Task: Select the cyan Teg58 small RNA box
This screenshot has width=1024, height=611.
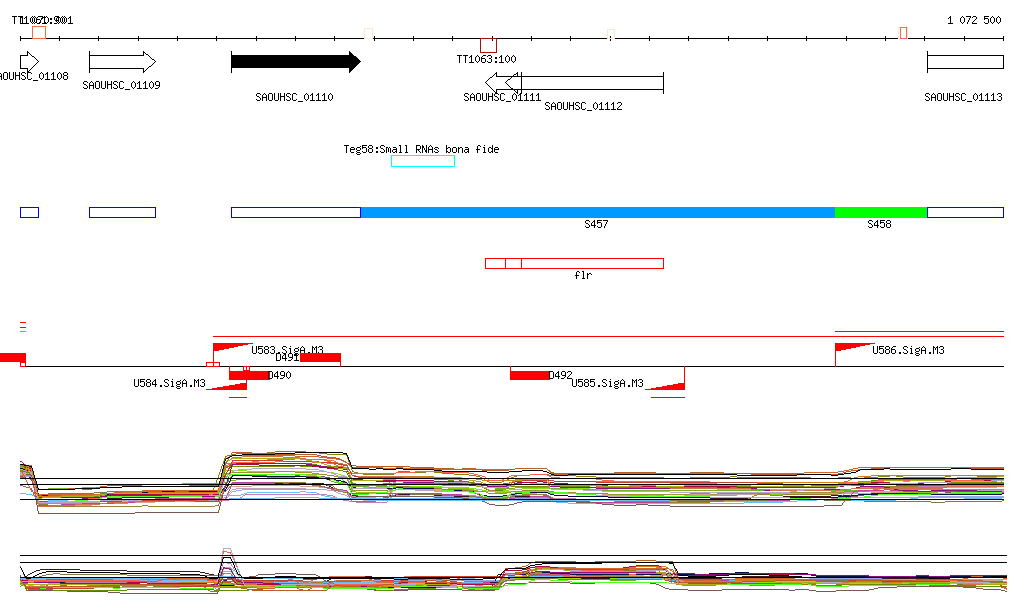Action: (423, 161)
